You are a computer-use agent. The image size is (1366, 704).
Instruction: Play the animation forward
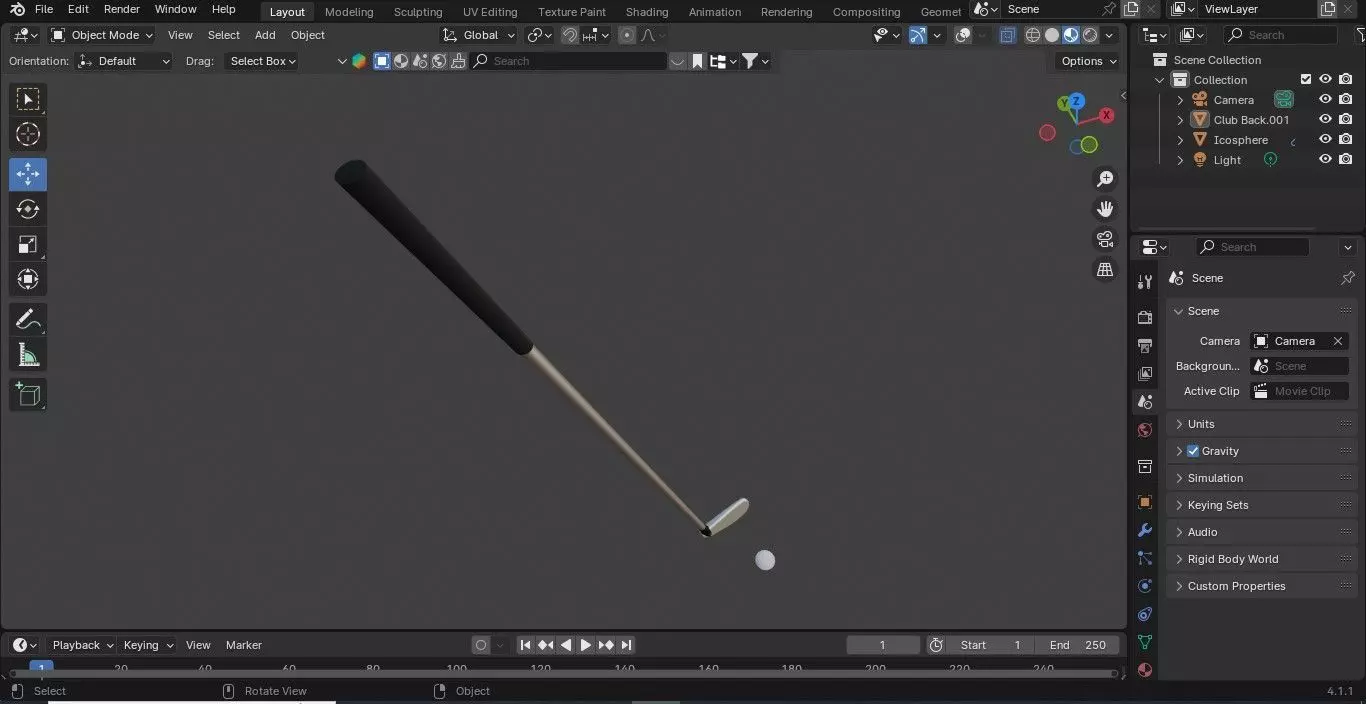coord(586,645)
